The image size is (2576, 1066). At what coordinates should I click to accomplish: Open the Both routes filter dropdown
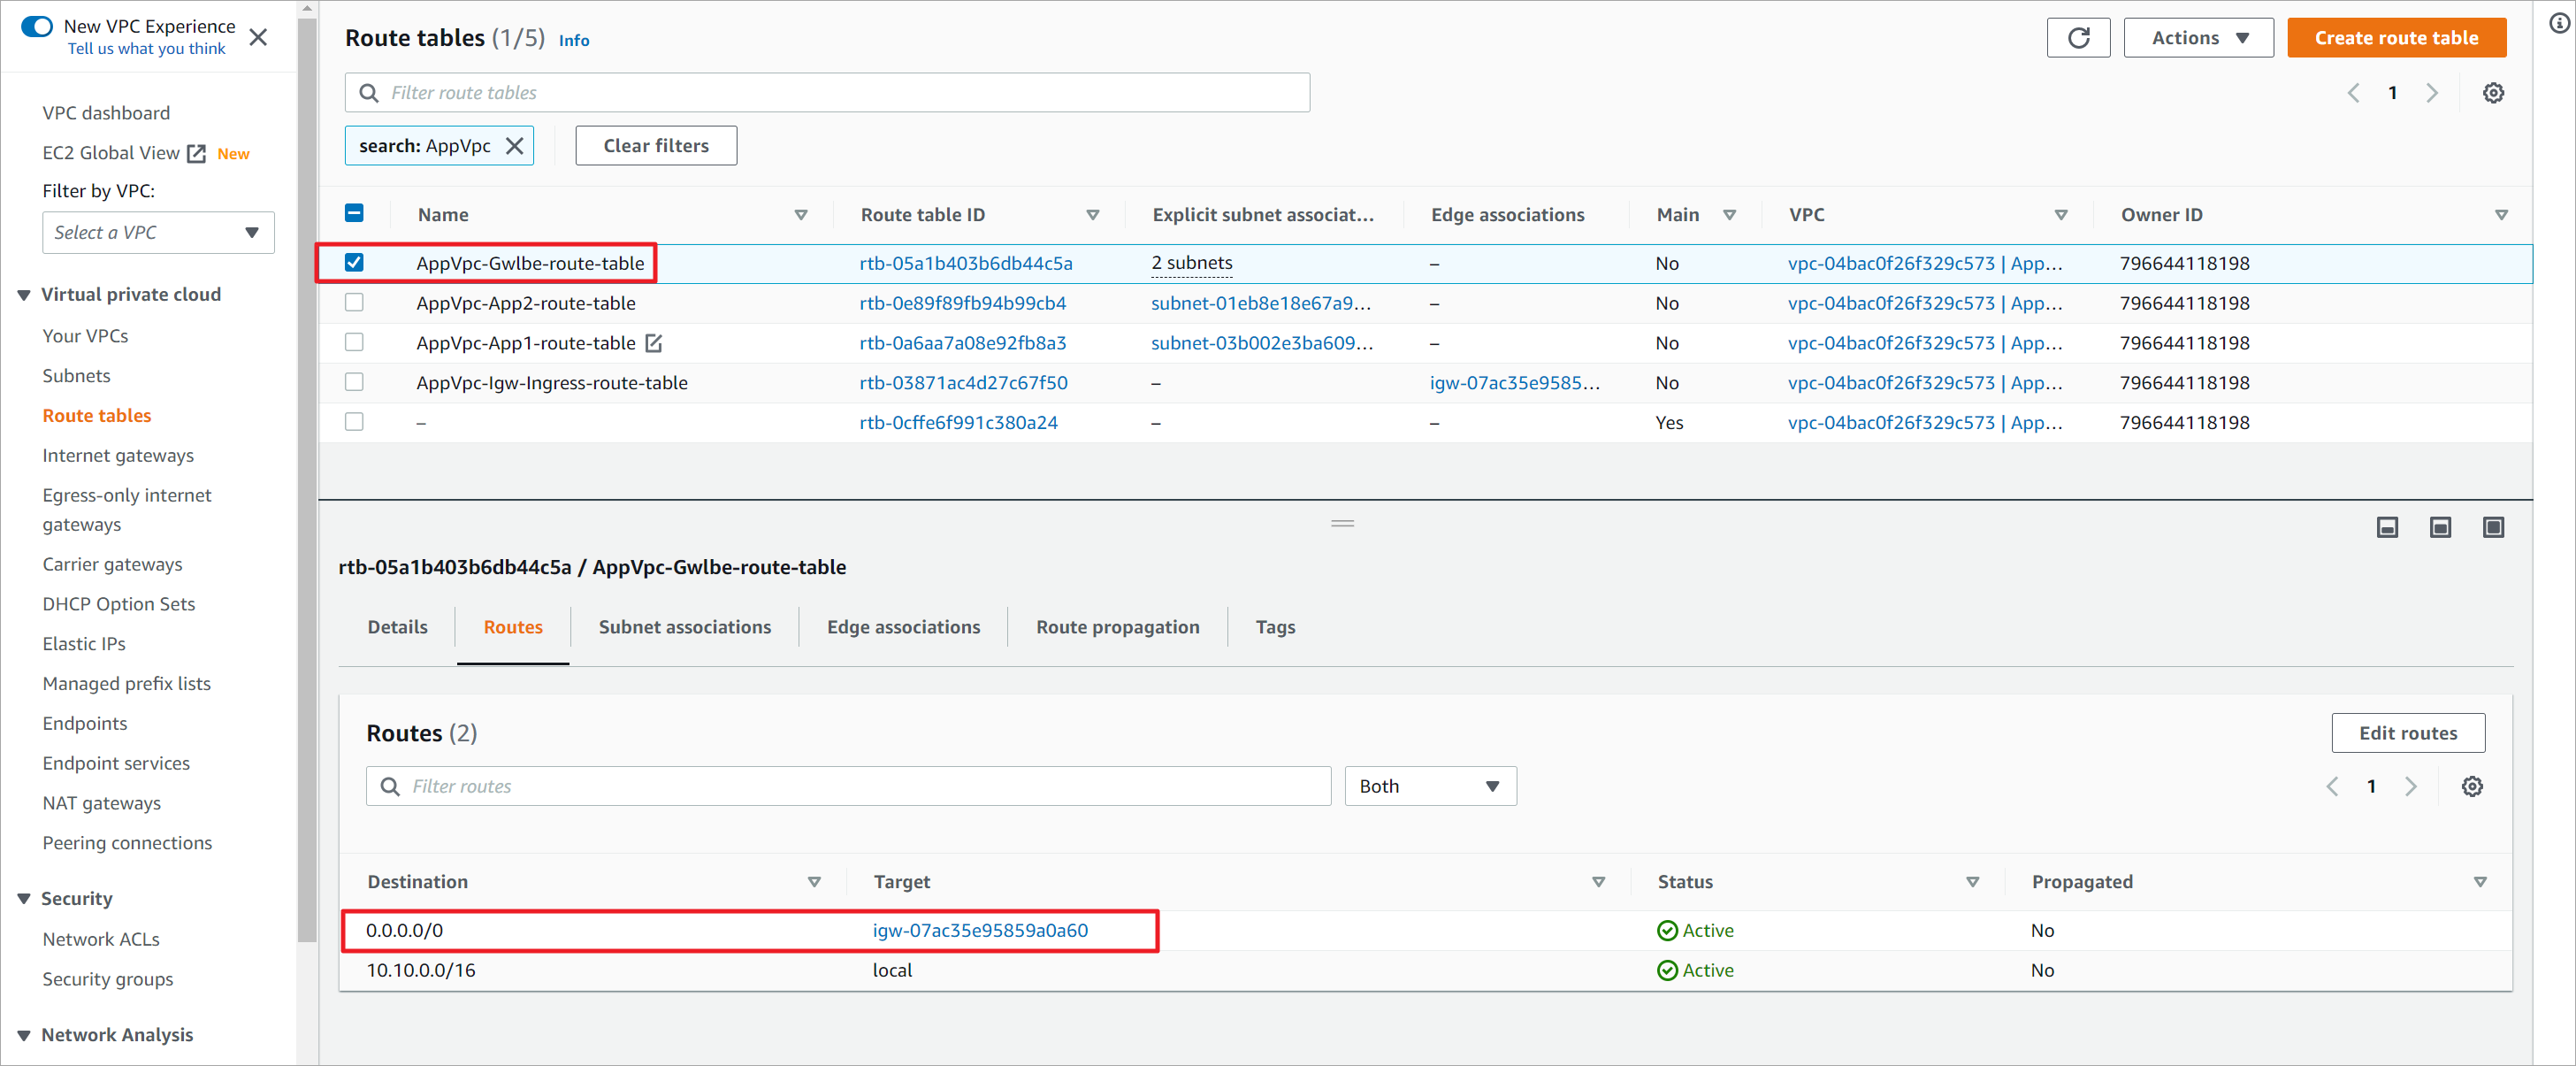1430,787
